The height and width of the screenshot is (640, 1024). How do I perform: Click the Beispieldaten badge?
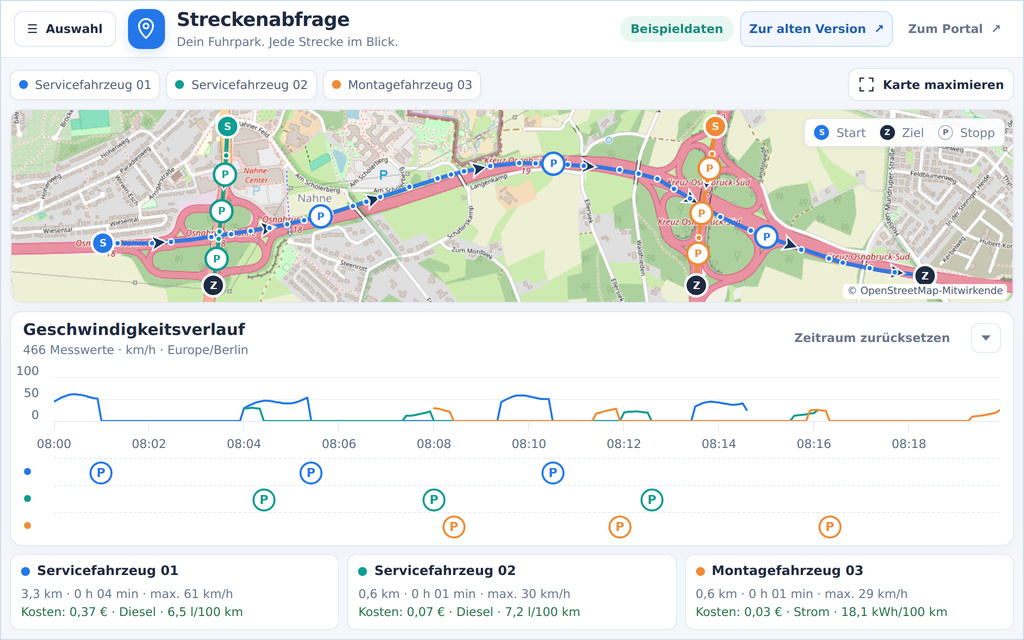click(677, 29)
